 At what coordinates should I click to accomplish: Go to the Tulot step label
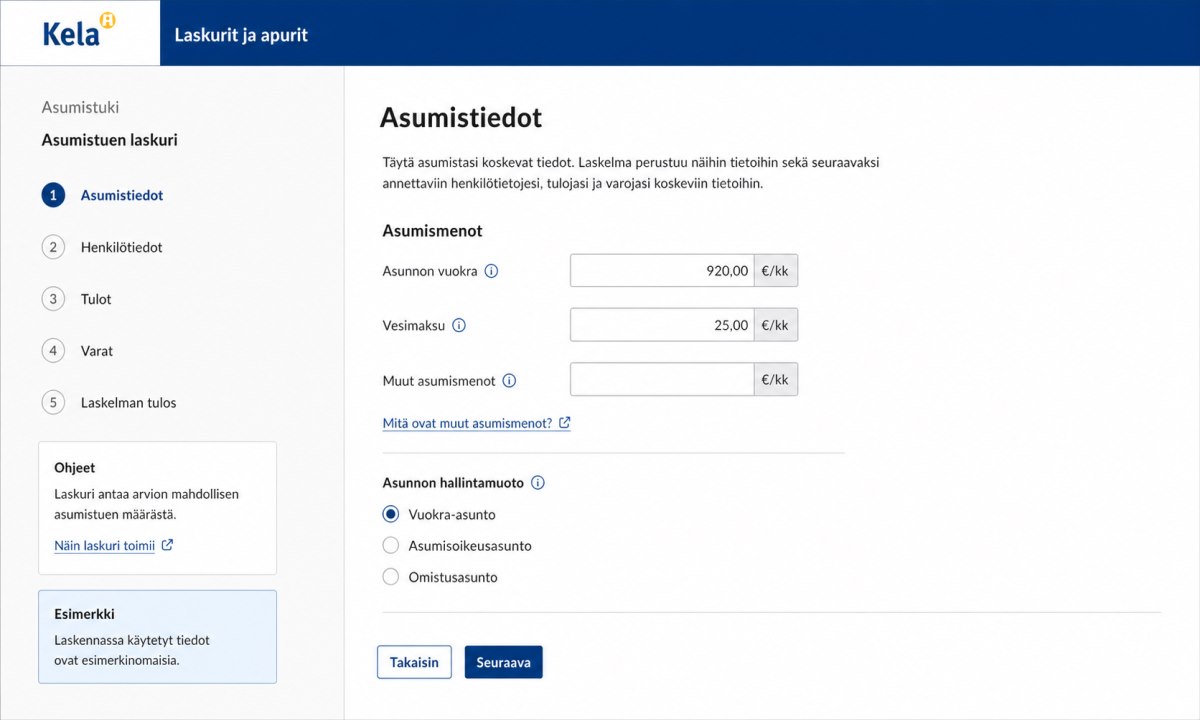tap(96, 299)
